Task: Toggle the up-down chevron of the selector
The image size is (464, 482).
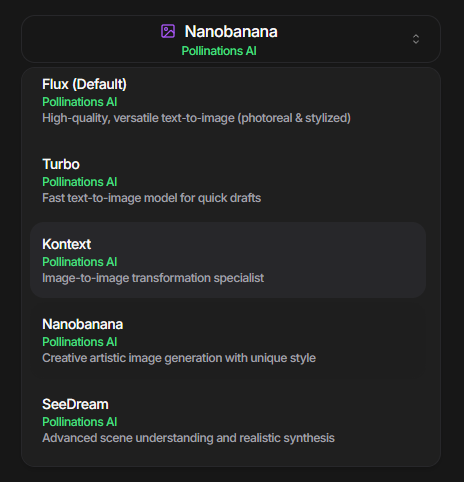Action: click(x=416, y=39)
